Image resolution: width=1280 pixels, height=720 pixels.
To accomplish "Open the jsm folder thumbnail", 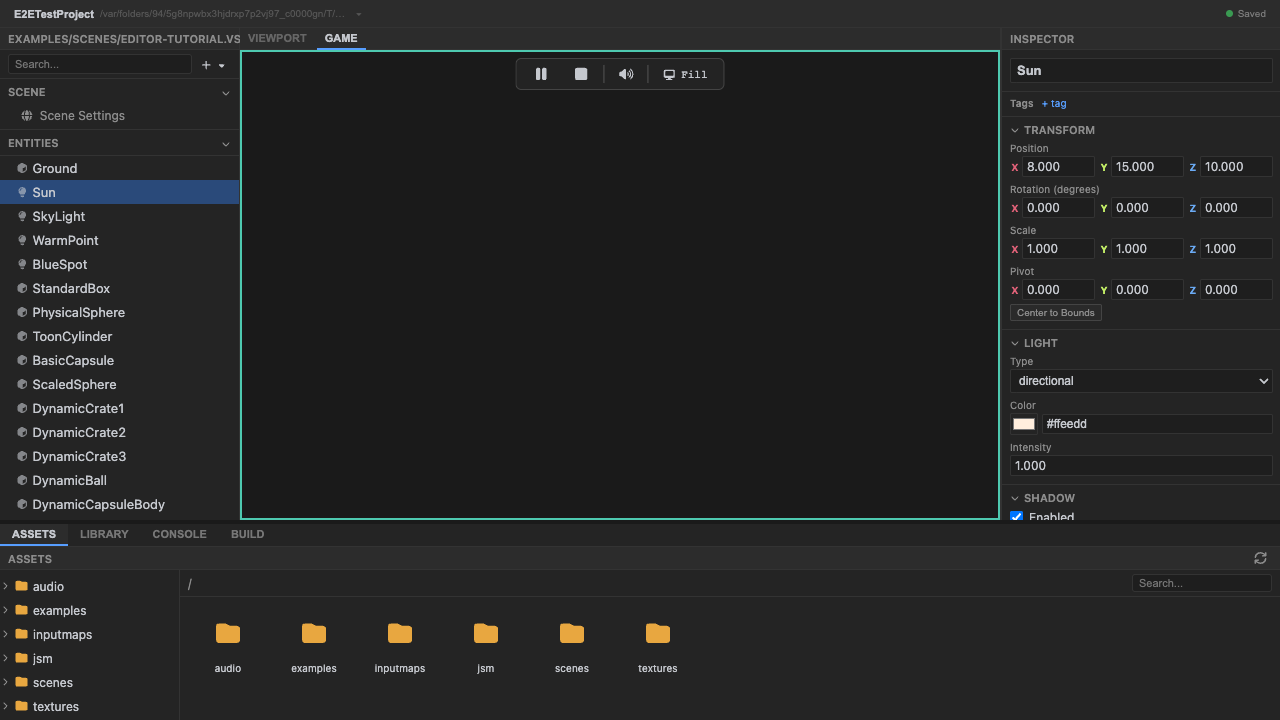I will [x=486, y=633].
